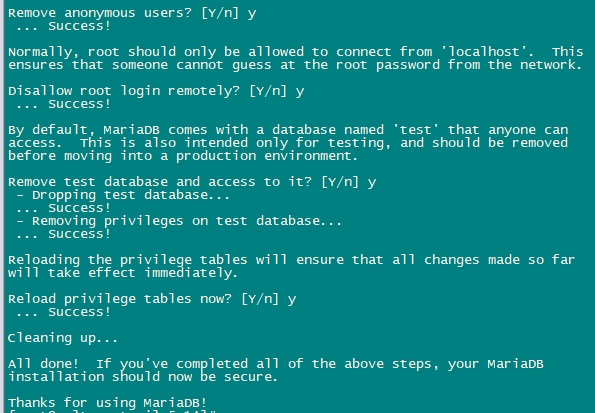Click the first Success! message at top
This screenshot has height=413, width=595.
click(x=79, y=26)
